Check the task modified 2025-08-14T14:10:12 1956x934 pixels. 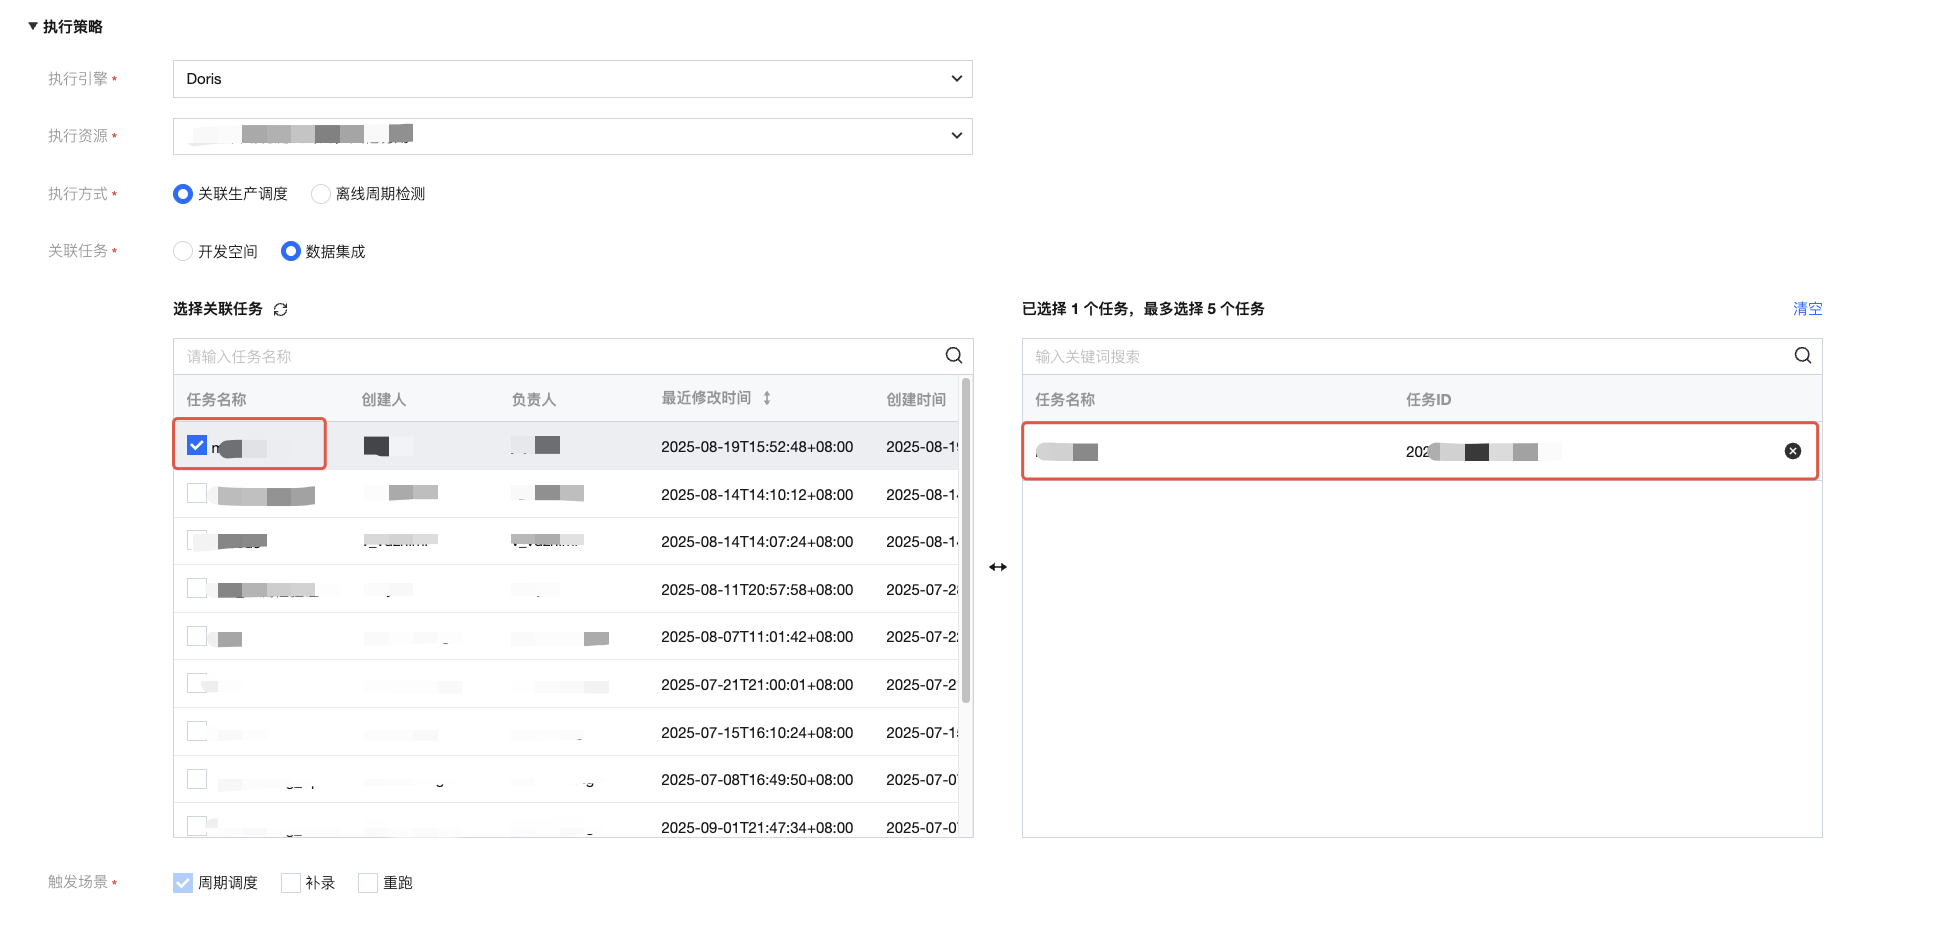click(x=197, y=494)
